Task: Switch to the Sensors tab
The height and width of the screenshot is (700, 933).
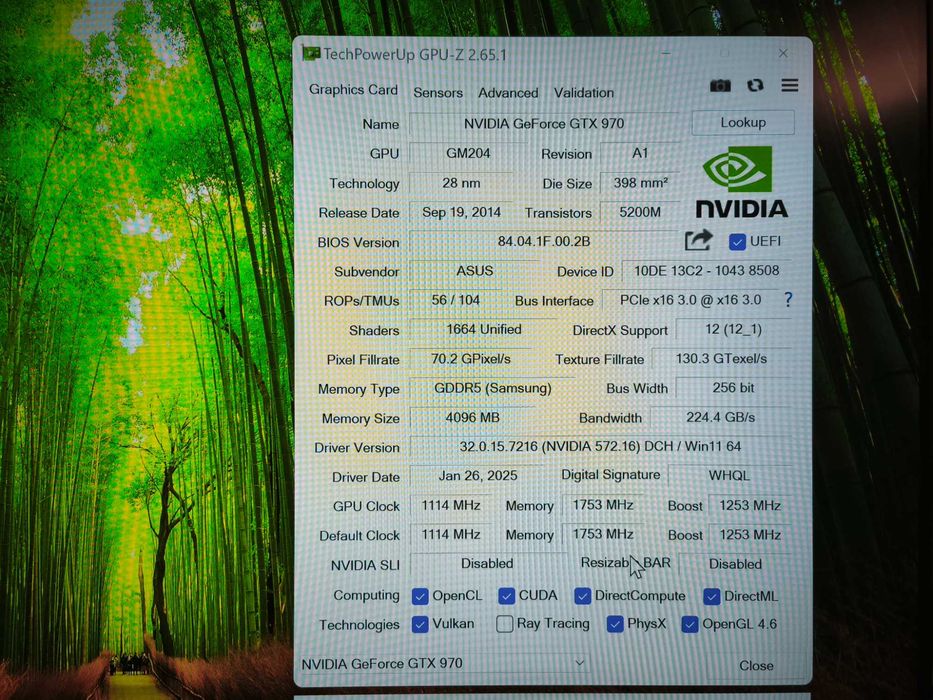Action: click(x=438, y=93)
